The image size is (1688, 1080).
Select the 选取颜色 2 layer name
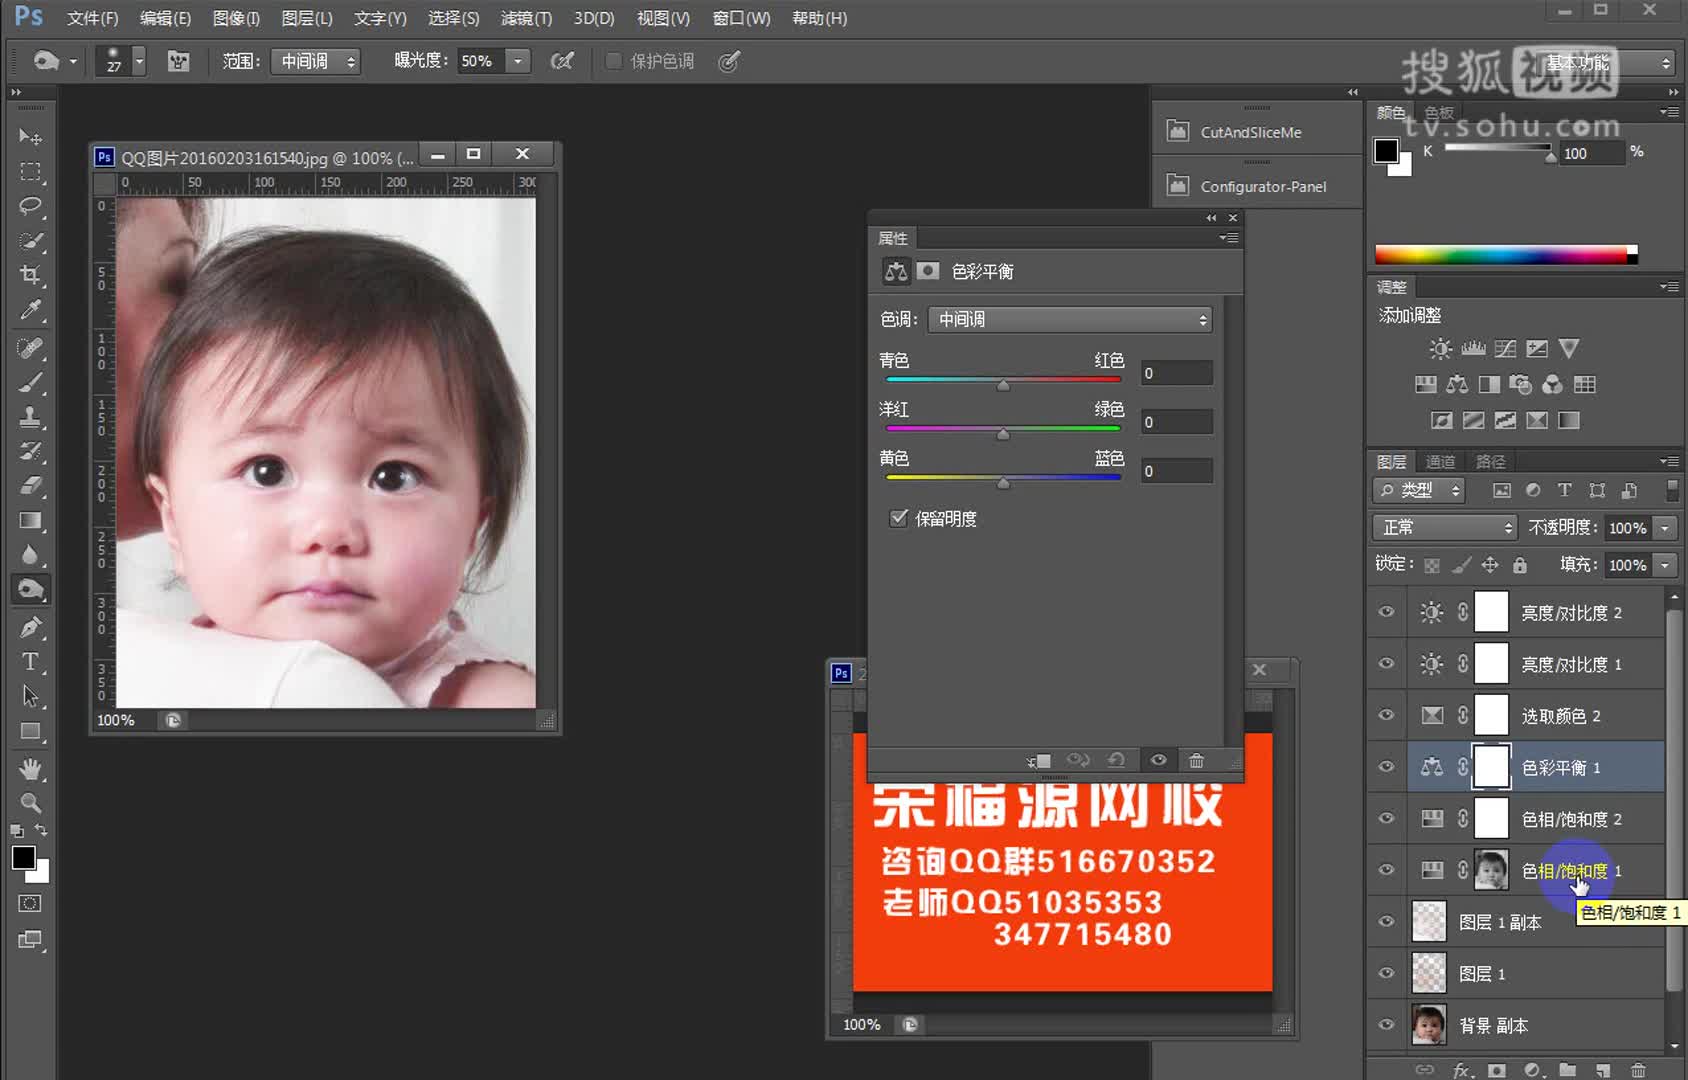coord(1560,716)
